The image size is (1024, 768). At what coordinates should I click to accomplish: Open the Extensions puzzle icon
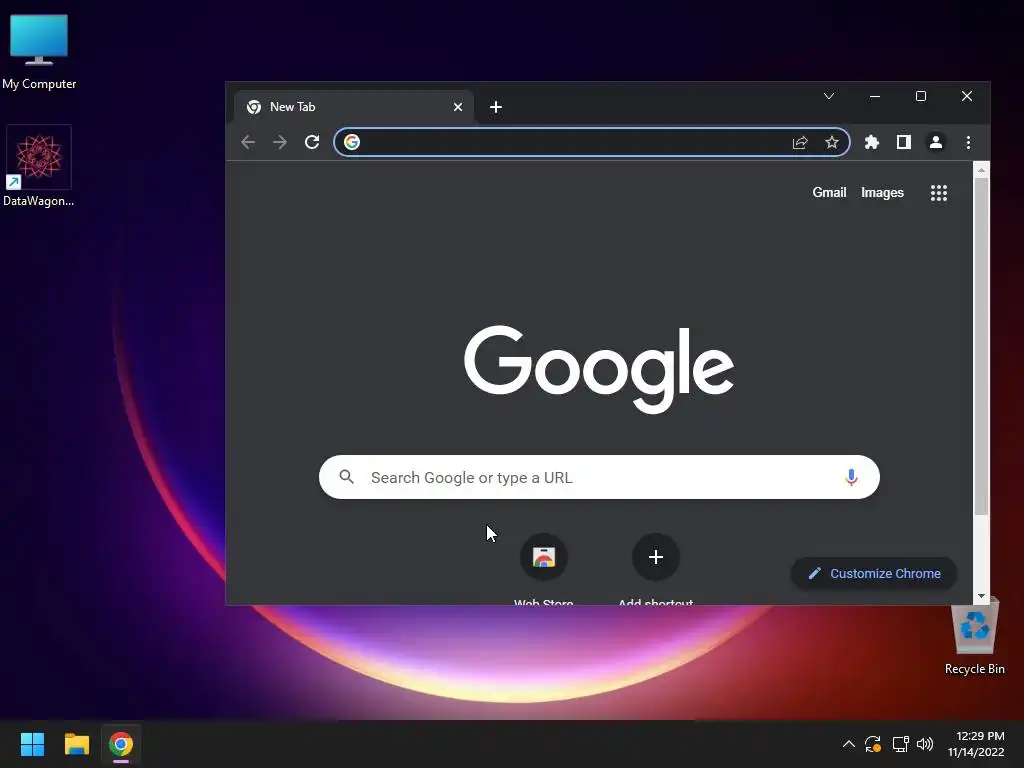coord(872,142)
